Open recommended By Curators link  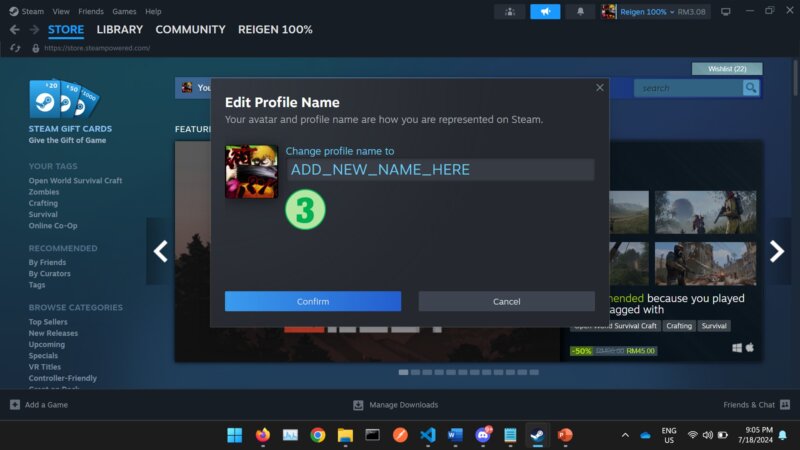pyautogui.click(x=49, y=273)
